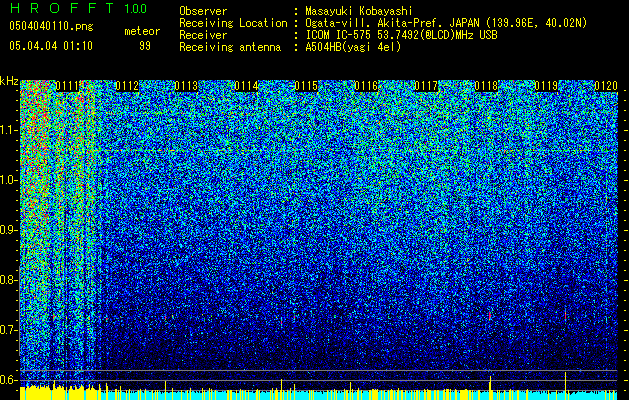Click the 0.6 frequency axis label
629x400 pixels.
coord(8,380)
